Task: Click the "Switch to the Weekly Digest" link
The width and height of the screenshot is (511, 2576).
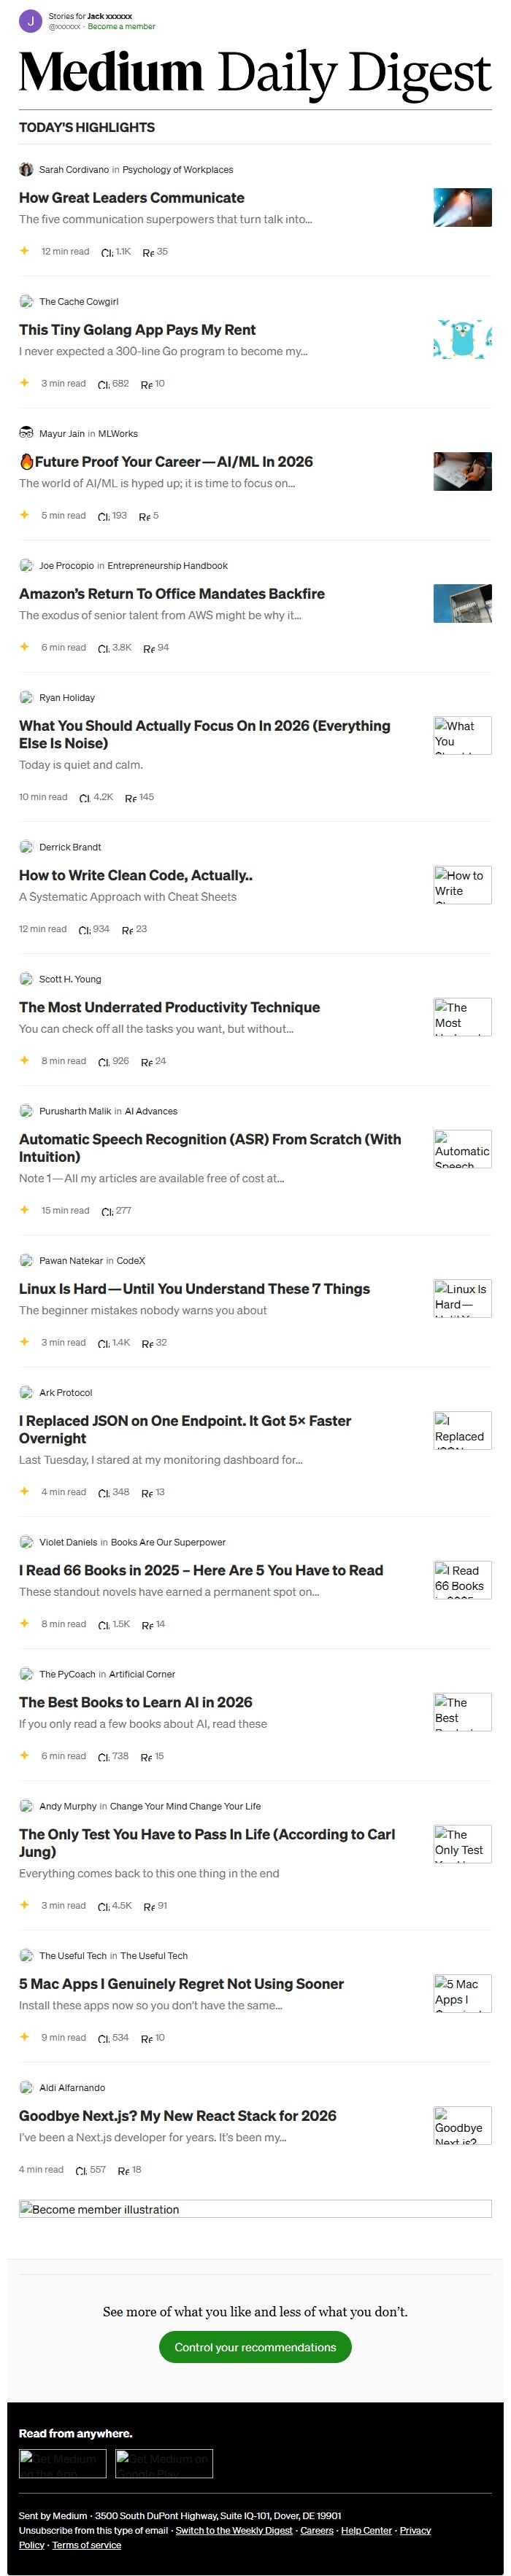Action: click(234, 2530)
